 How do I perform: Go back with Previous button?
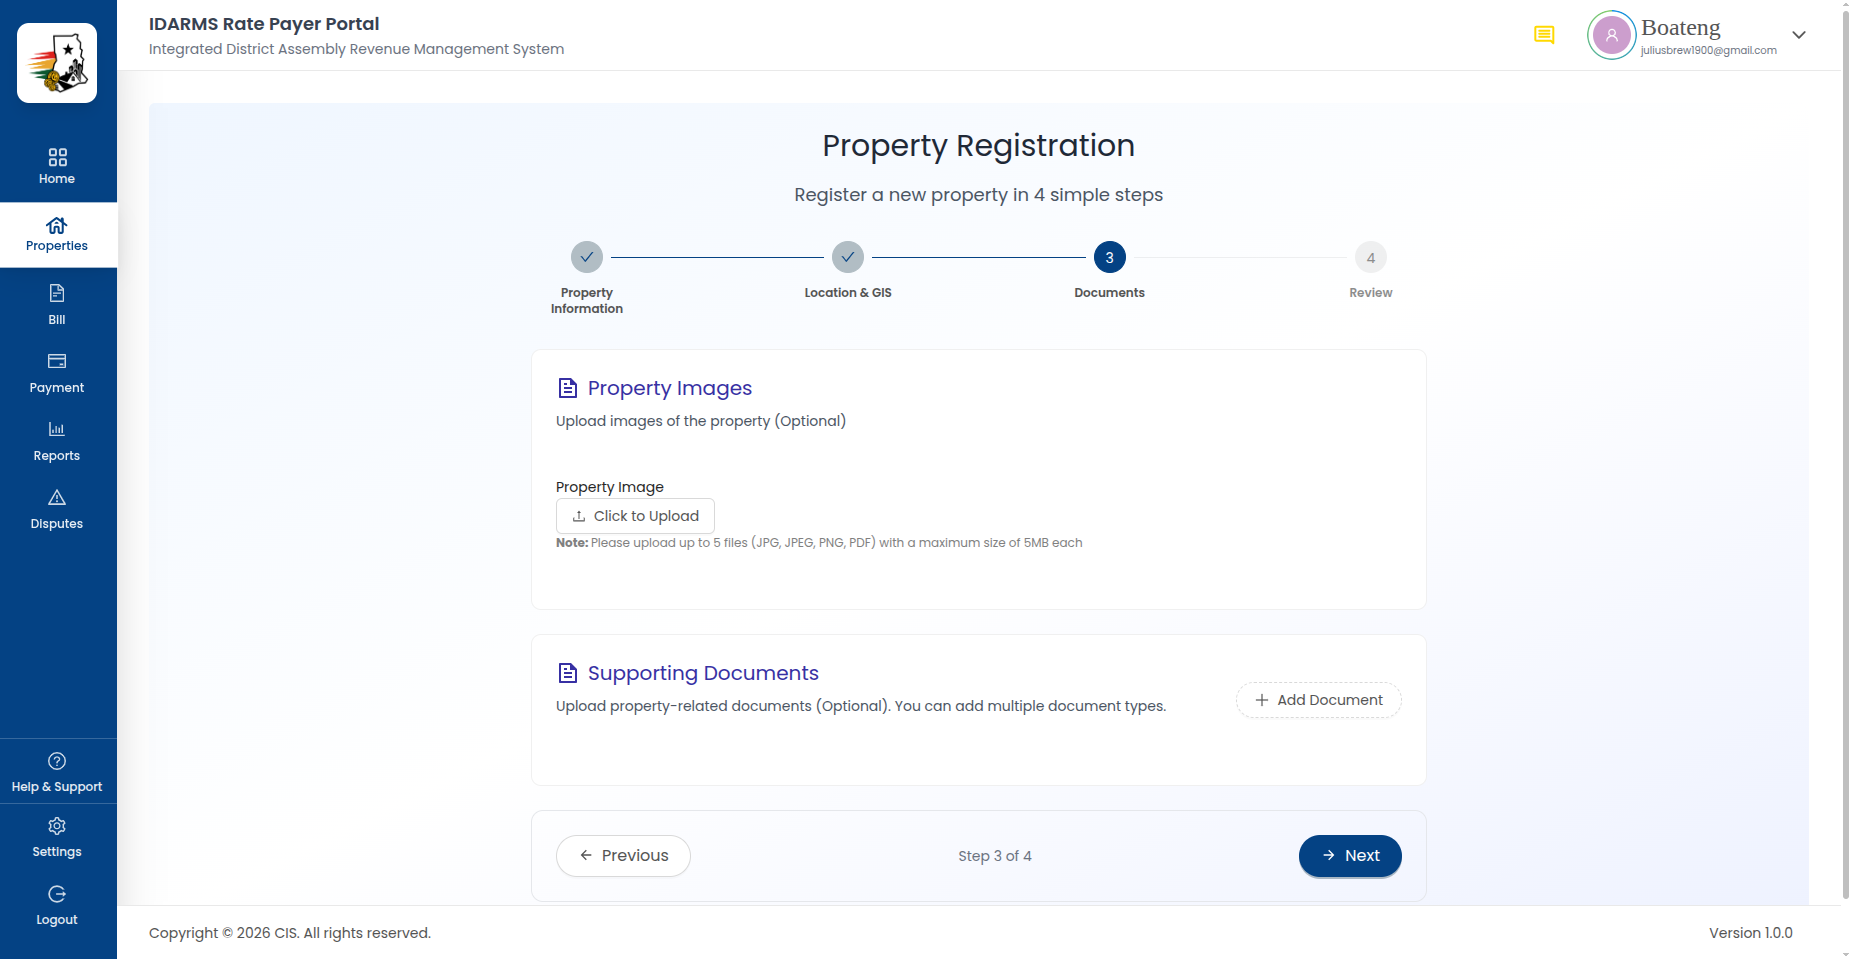click(x=623, y=856)
